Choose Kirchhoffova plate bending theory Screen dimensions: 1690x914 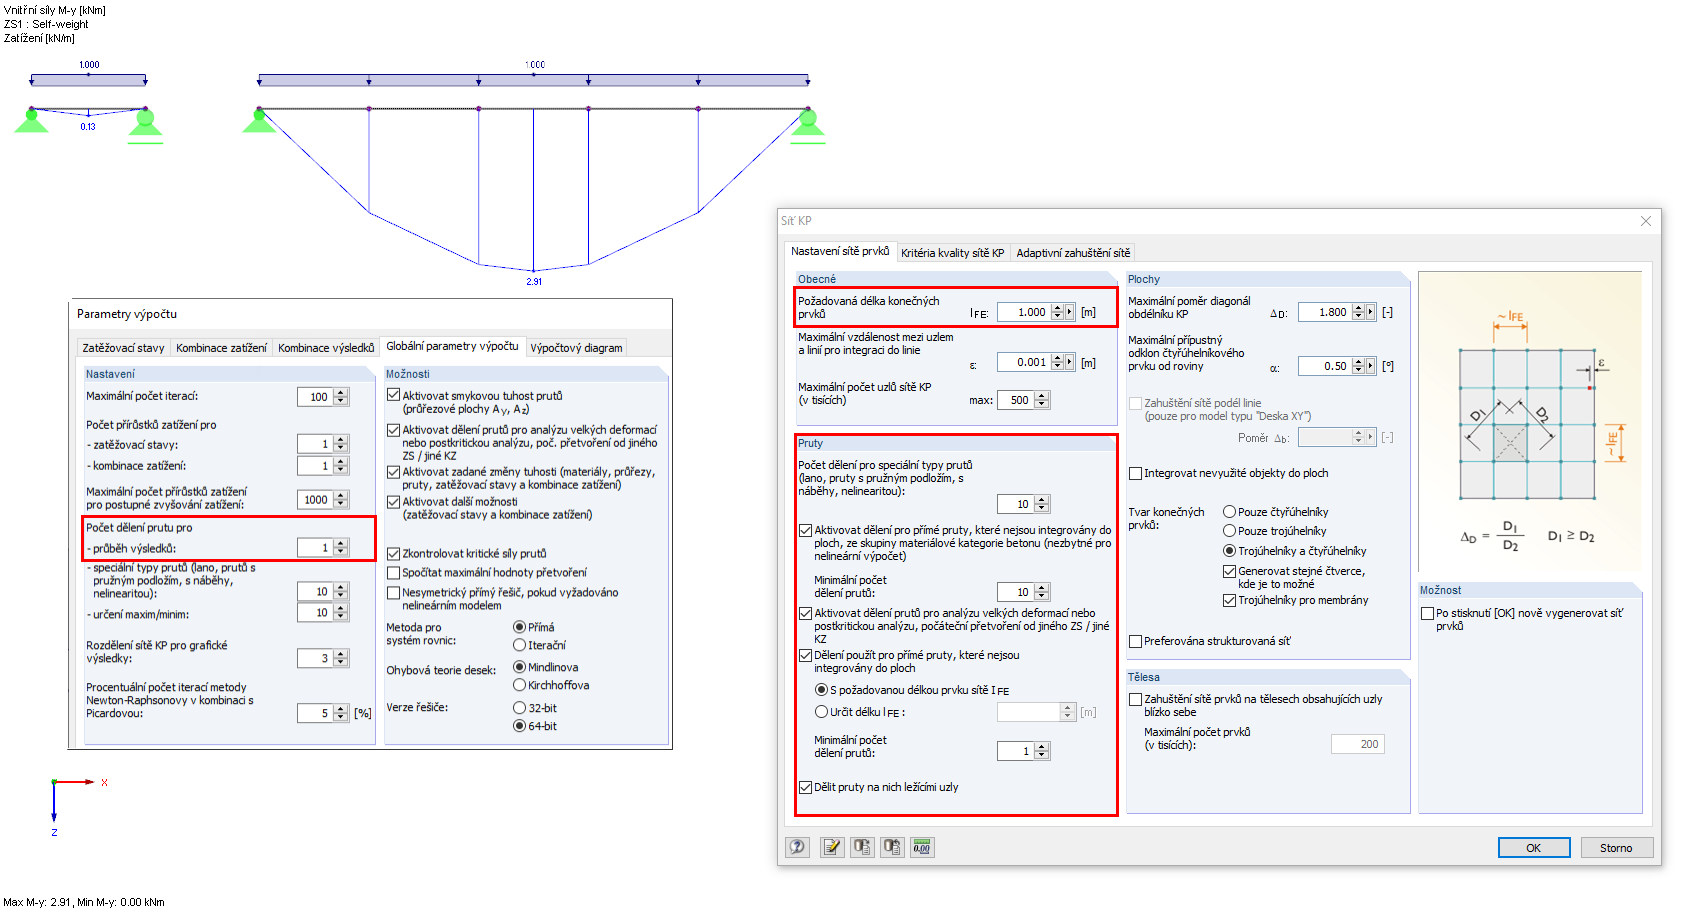tap(520, 685)
